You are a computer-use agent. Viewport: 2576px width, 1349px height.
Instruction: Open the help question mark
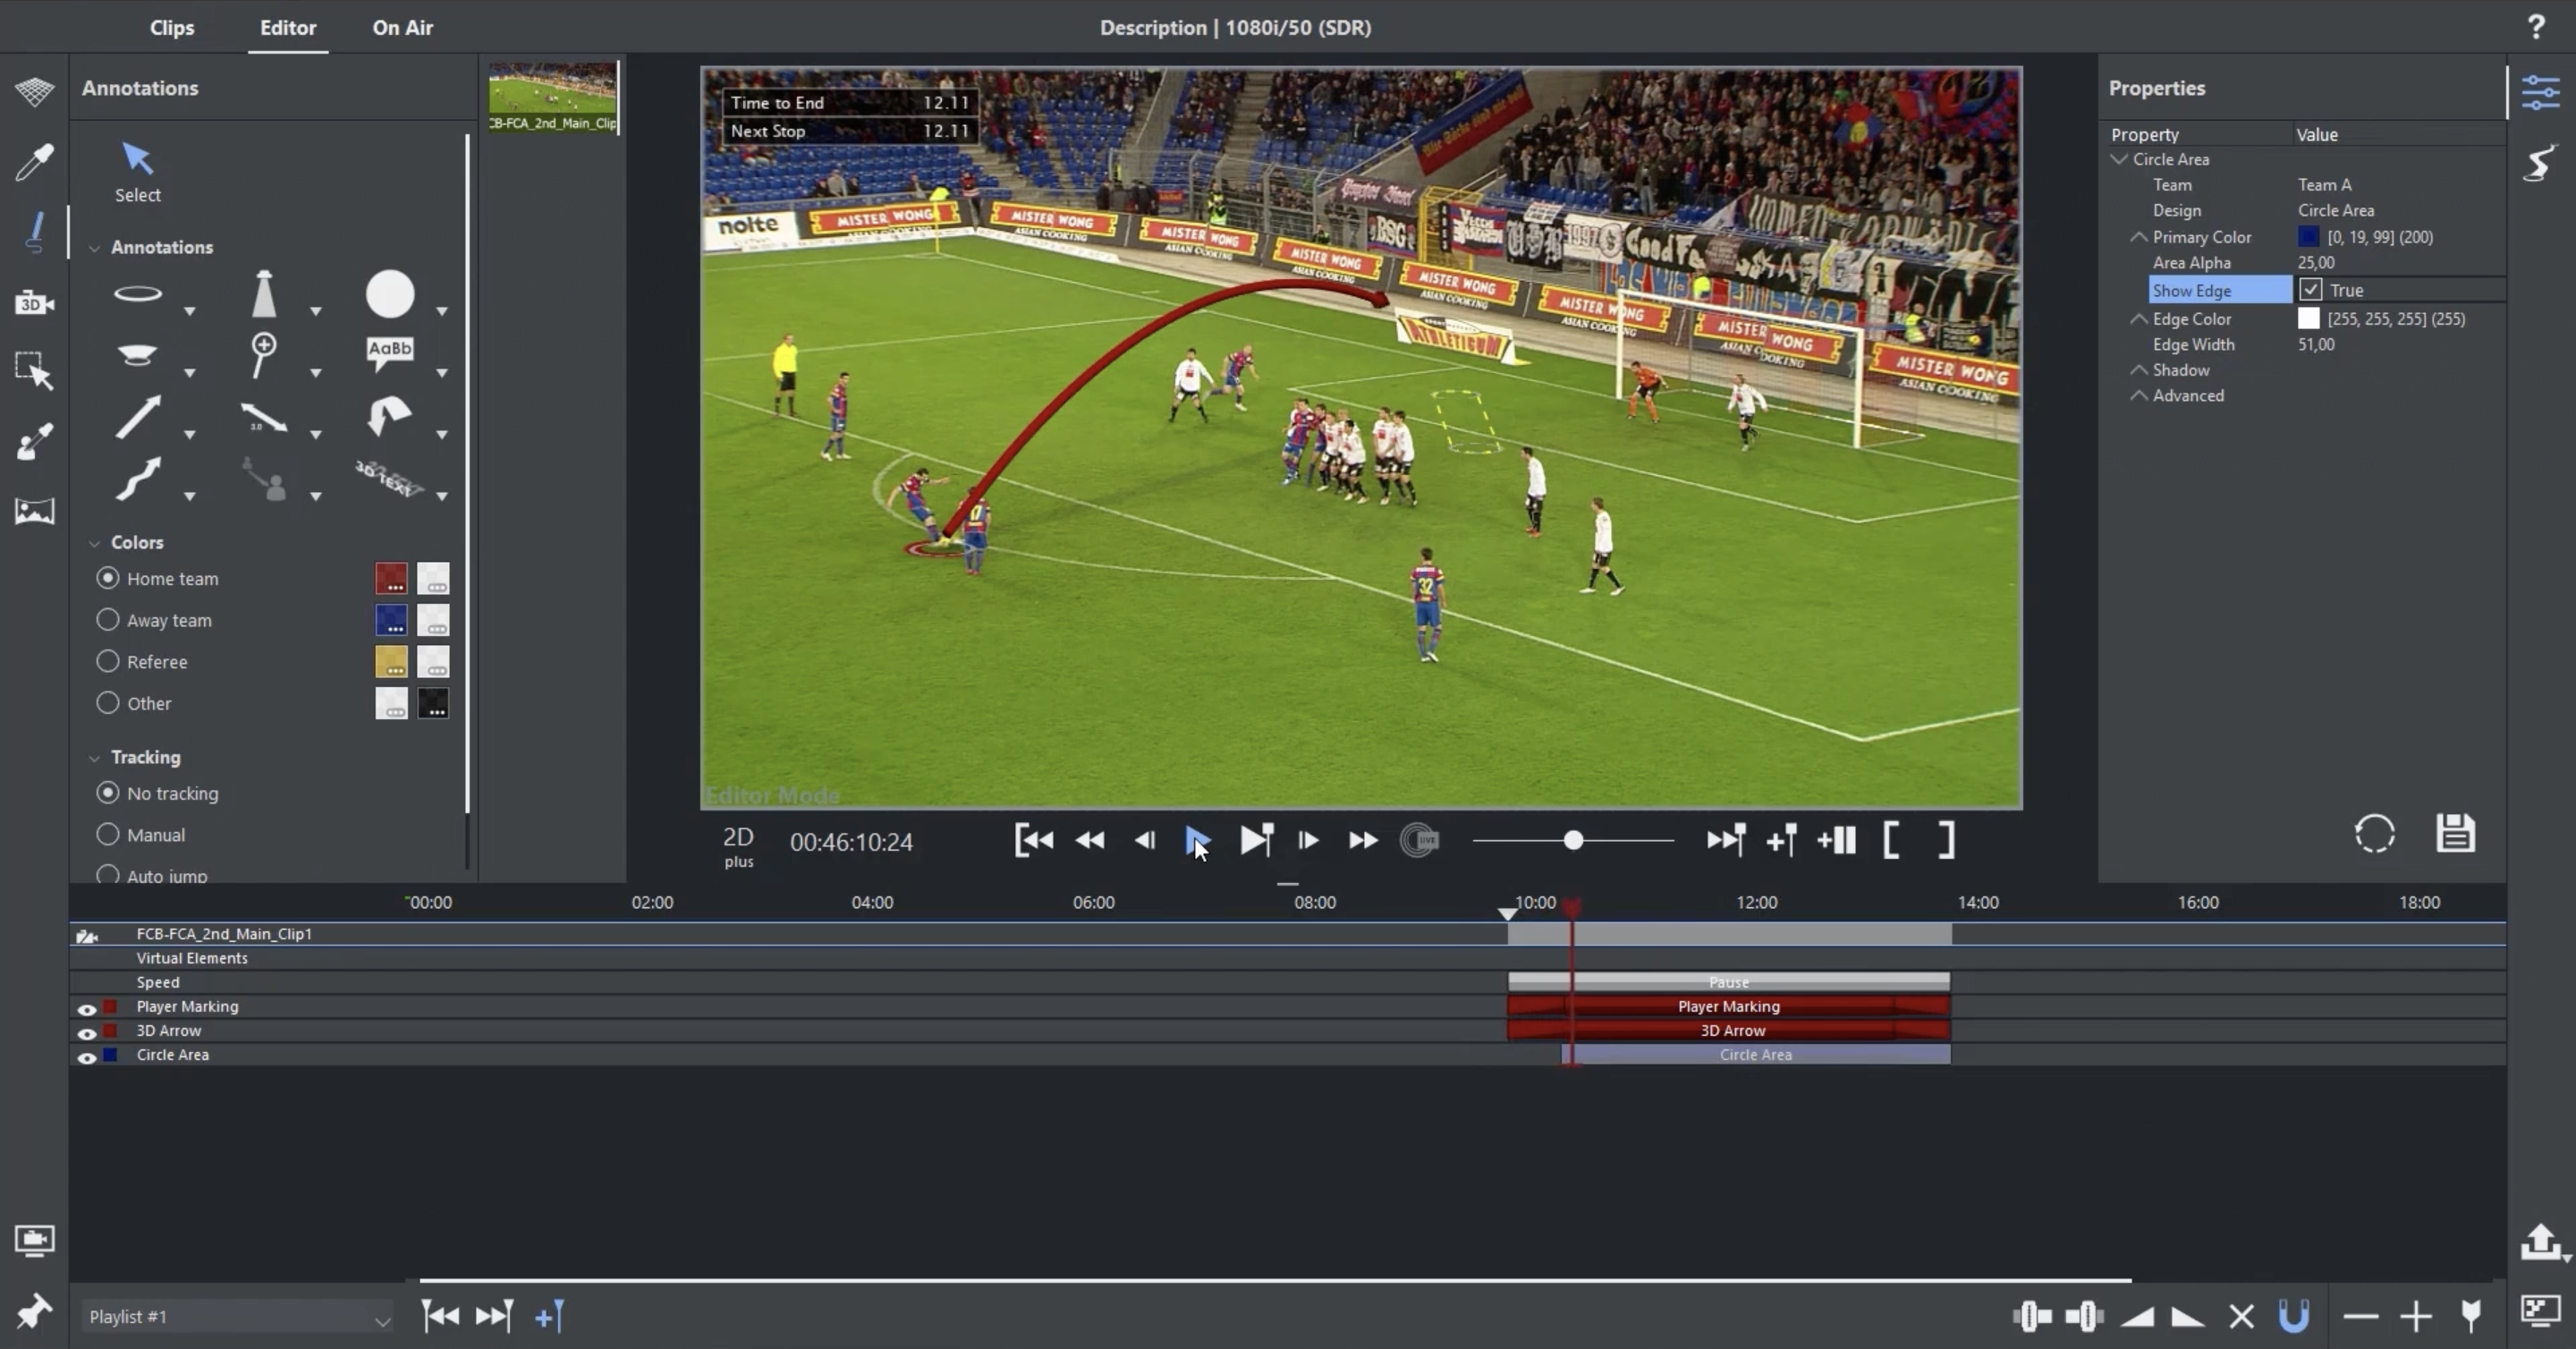[x=2535, y=27]
